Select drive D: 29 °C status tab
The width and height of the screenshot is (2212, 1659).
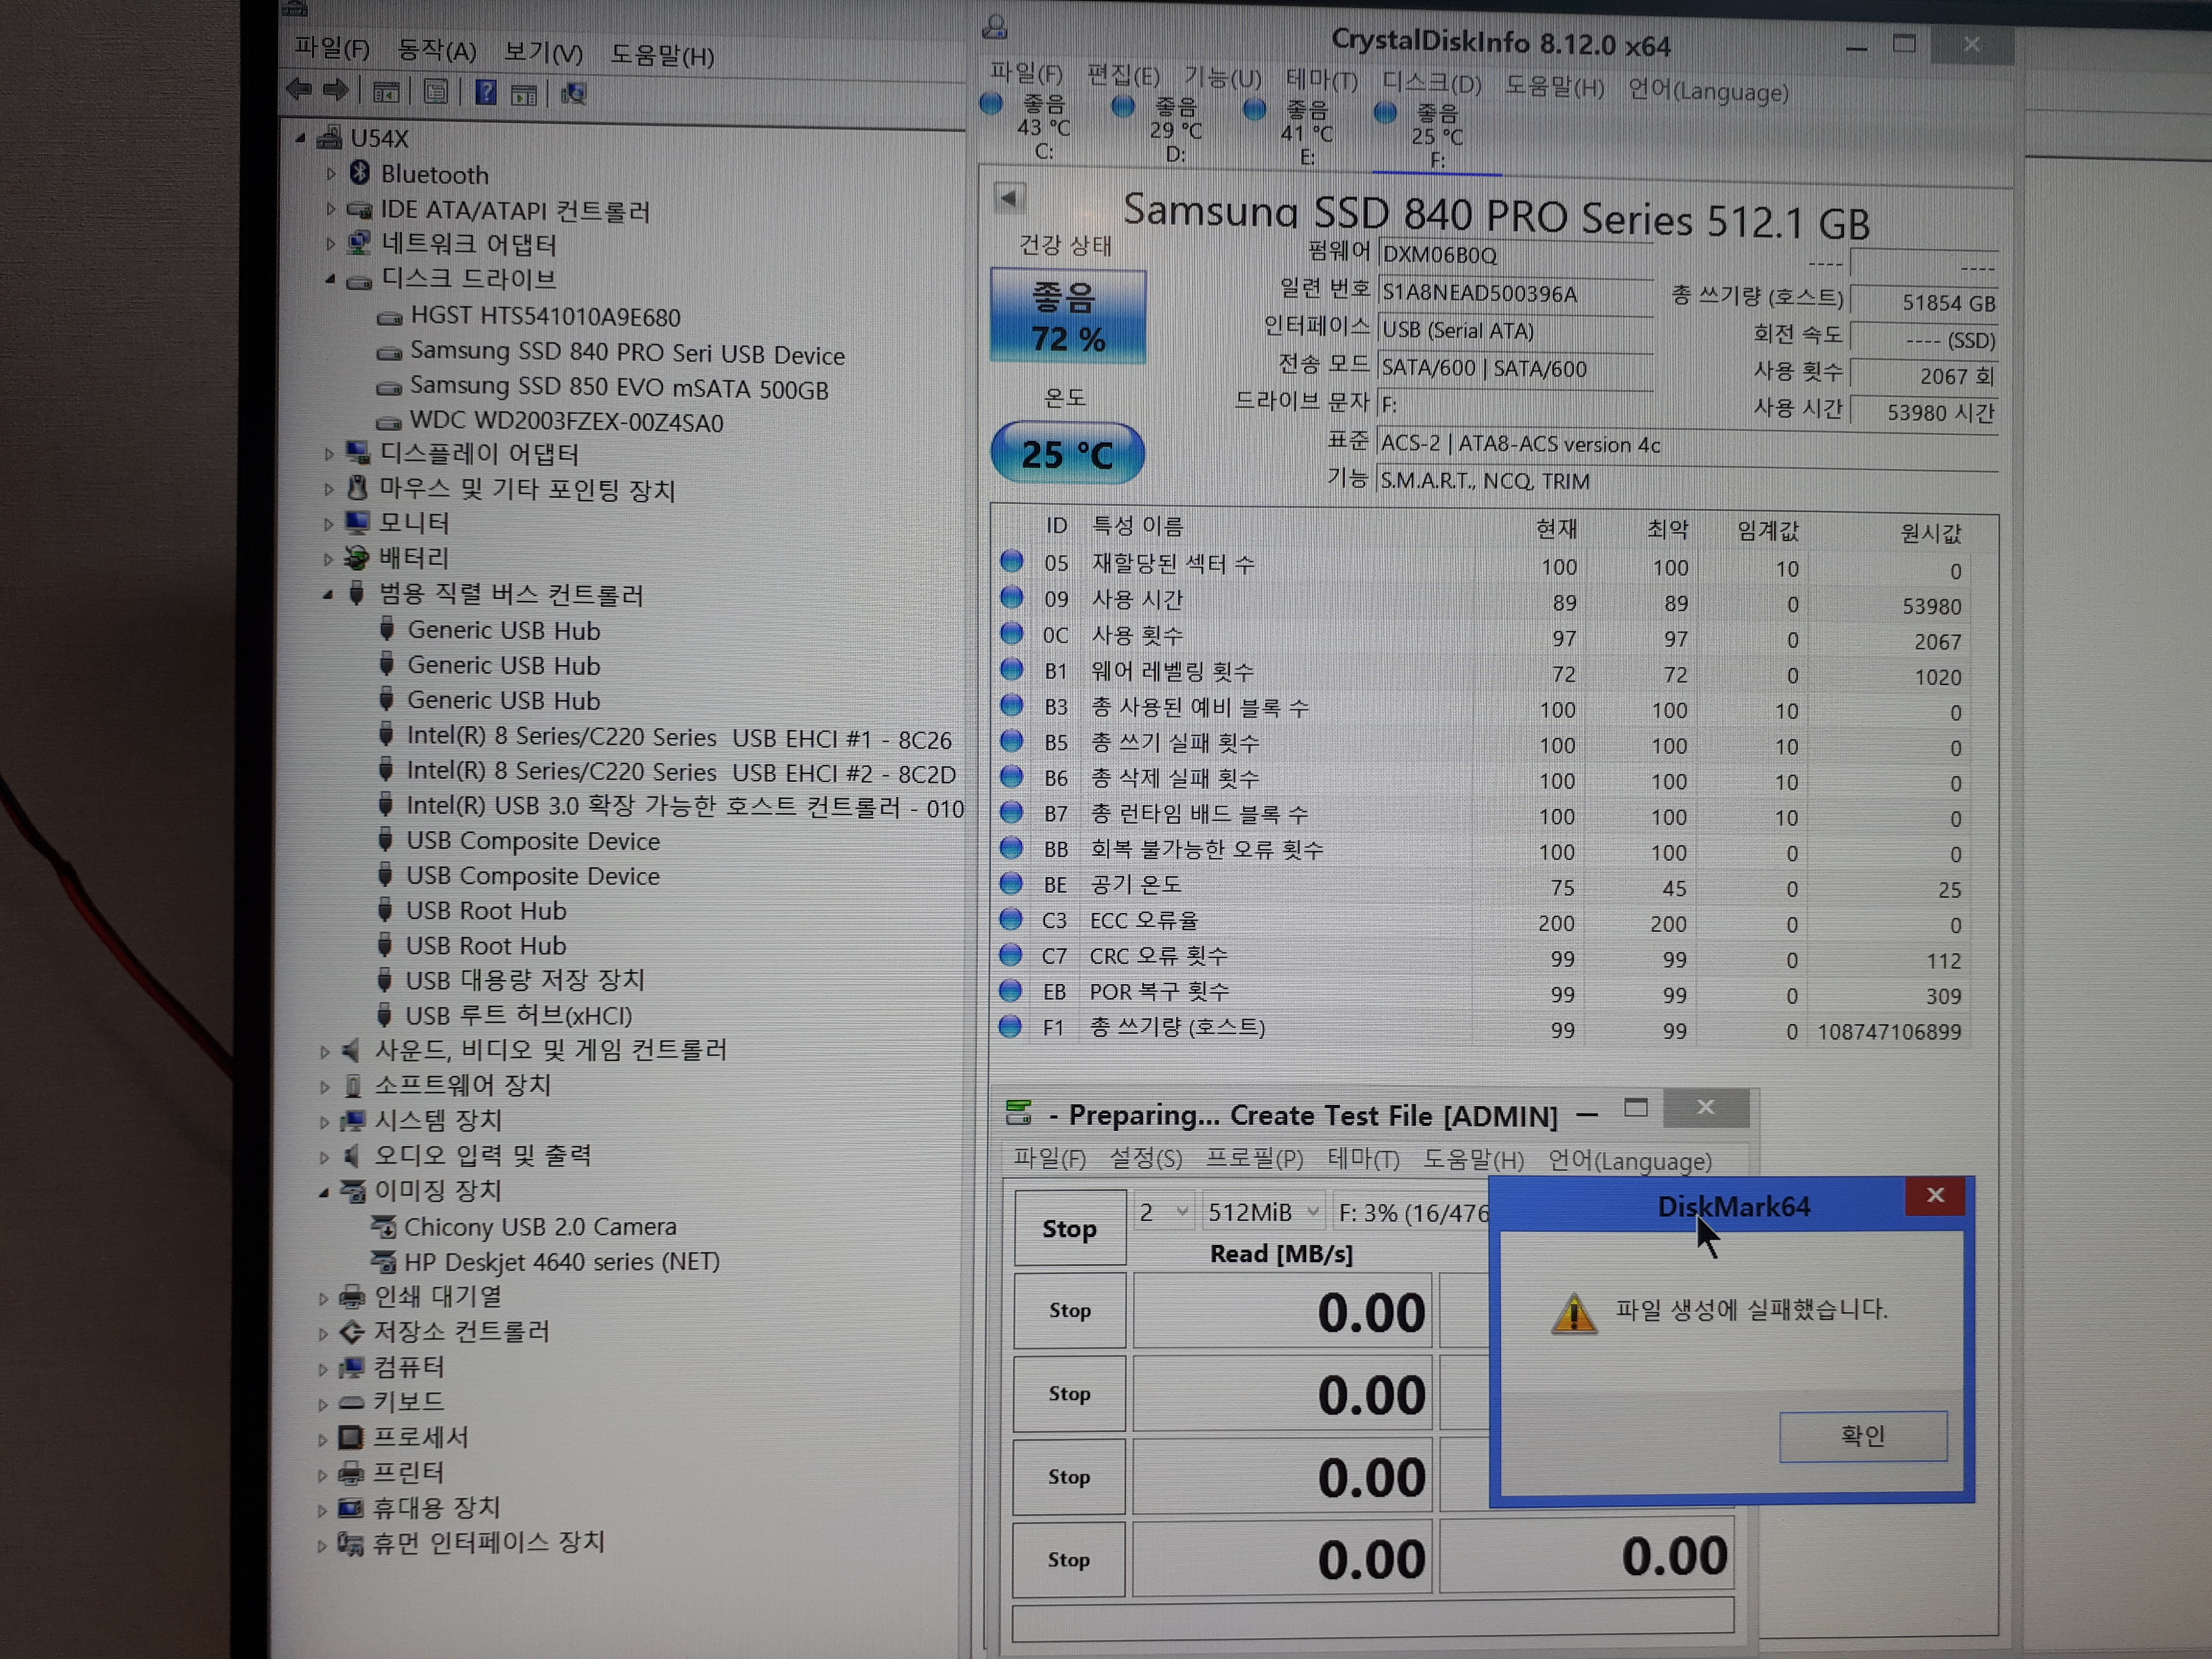(x=1161, y=130)
